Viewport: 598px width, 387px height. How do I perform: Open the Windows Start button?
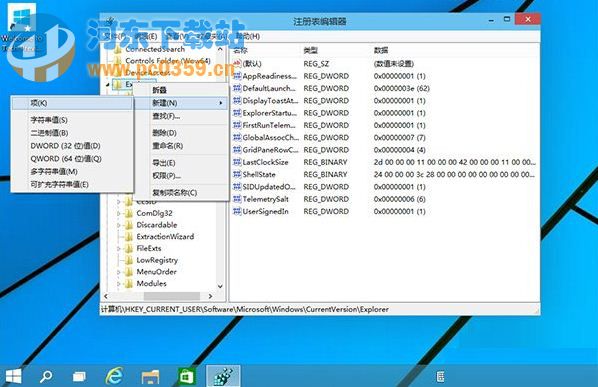point(14,376)
